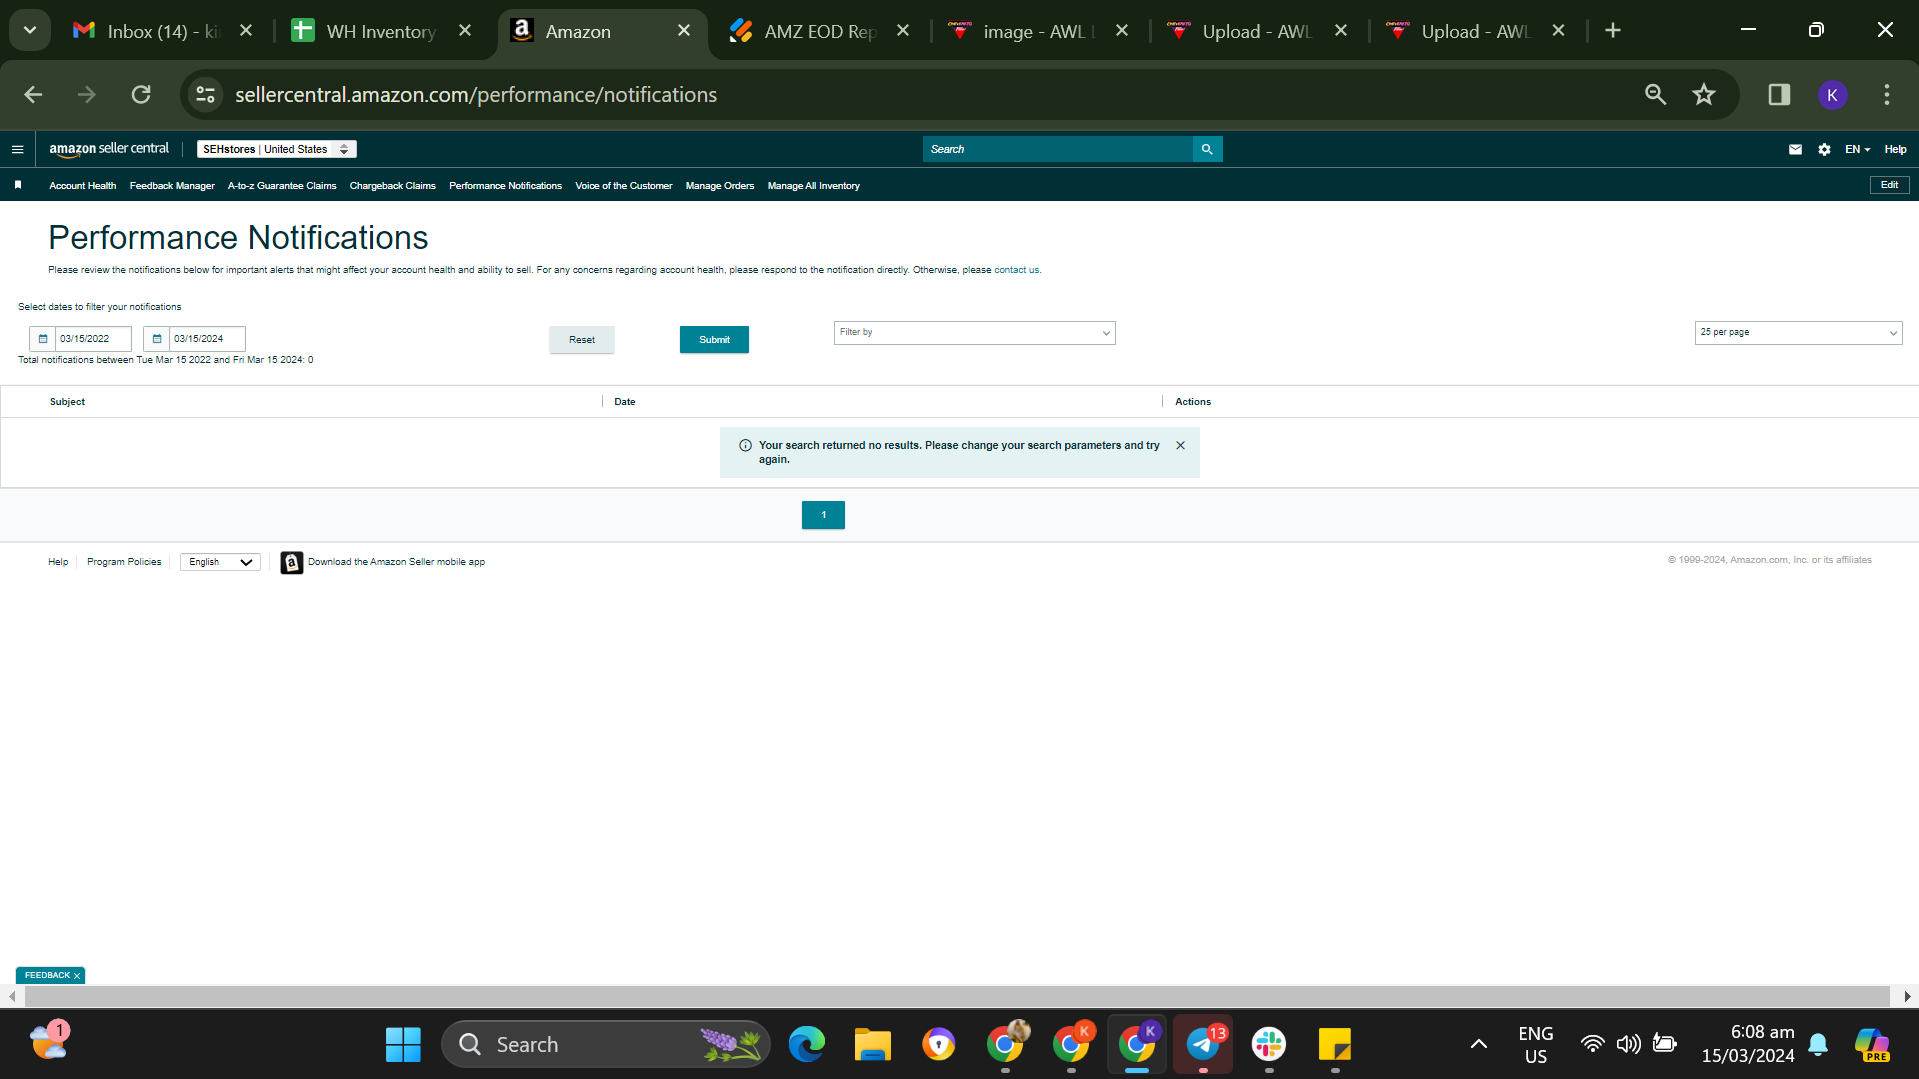1919x1079 pixels.
Task: Open the Seller Central messages envelope icon
Action: coord(1795,149)
